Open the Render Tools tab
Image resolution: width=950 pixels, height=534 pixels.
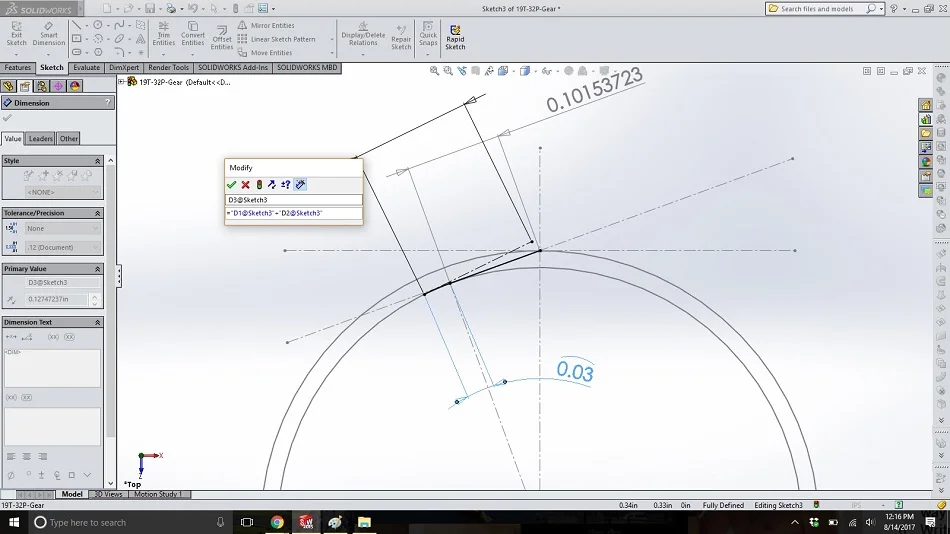click(168, 68)
